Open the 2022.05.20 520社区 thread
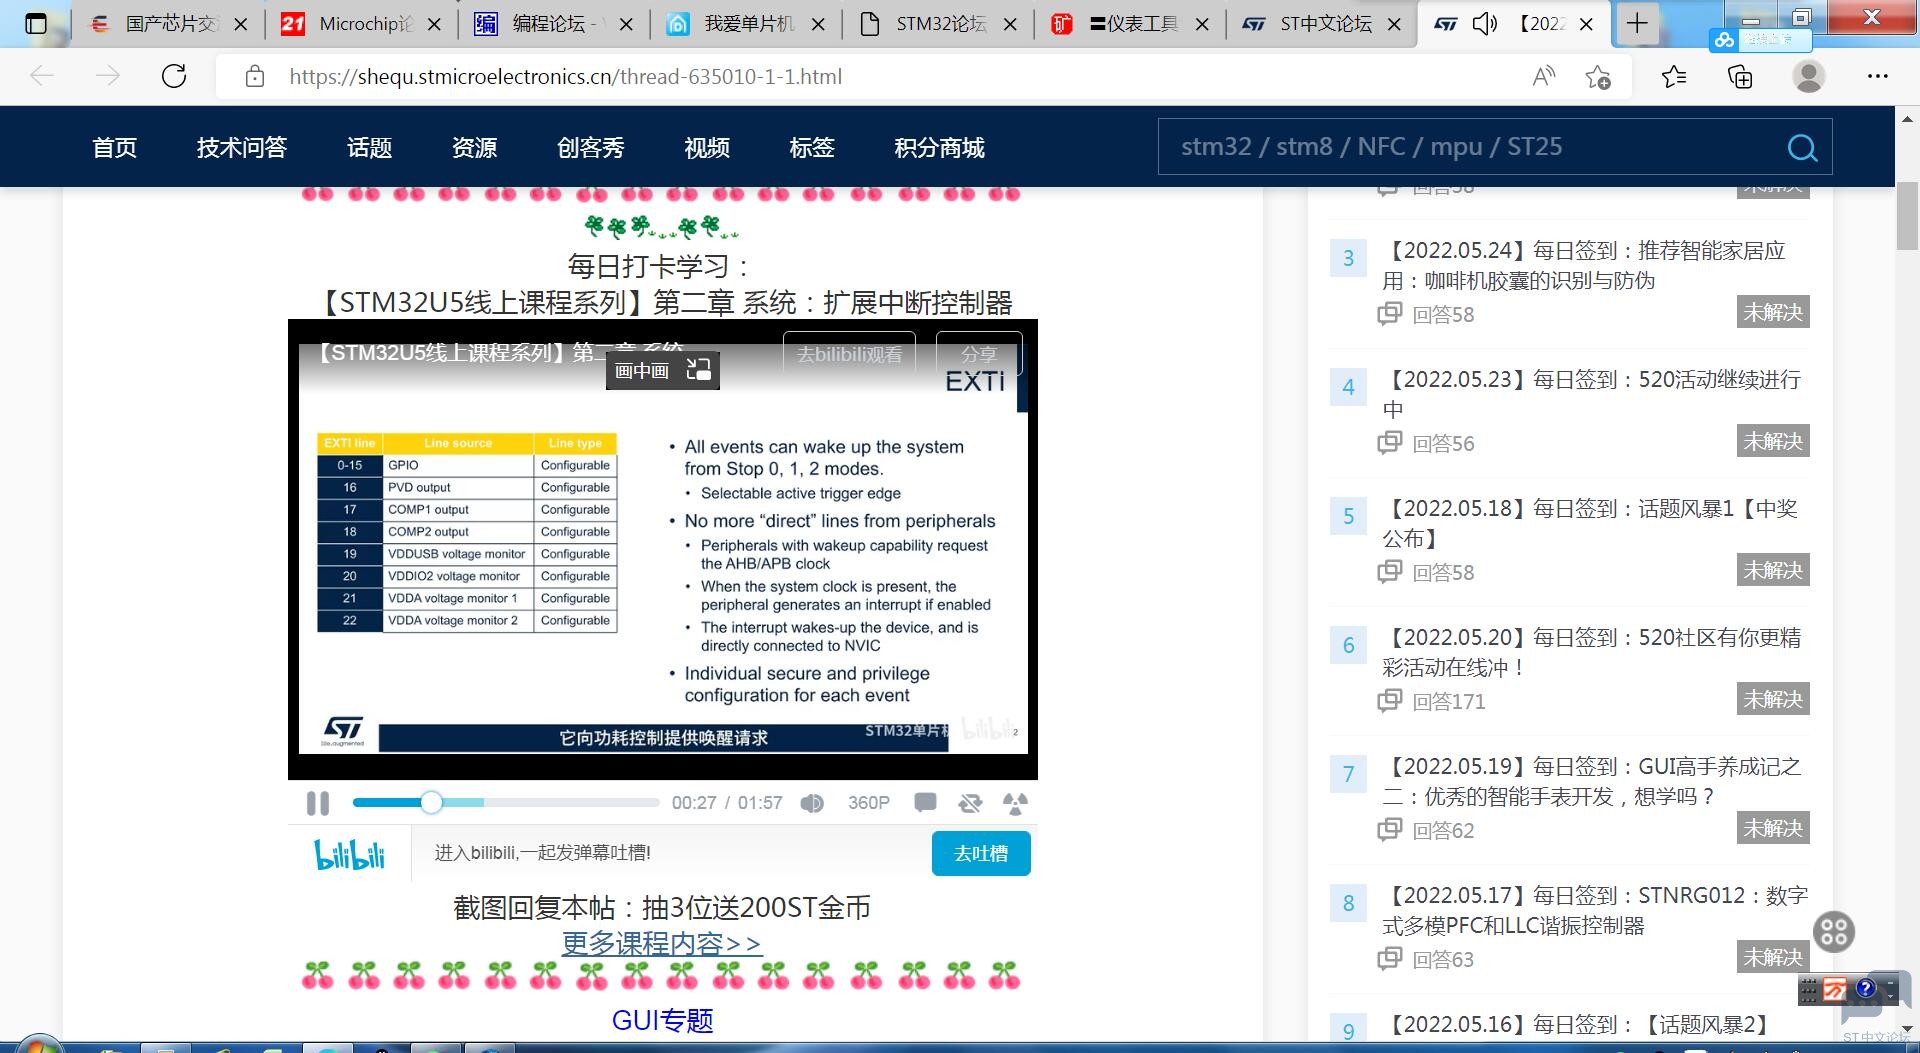Image resolution: width=1920 pixels, height=1053 pixels. 1592,652
